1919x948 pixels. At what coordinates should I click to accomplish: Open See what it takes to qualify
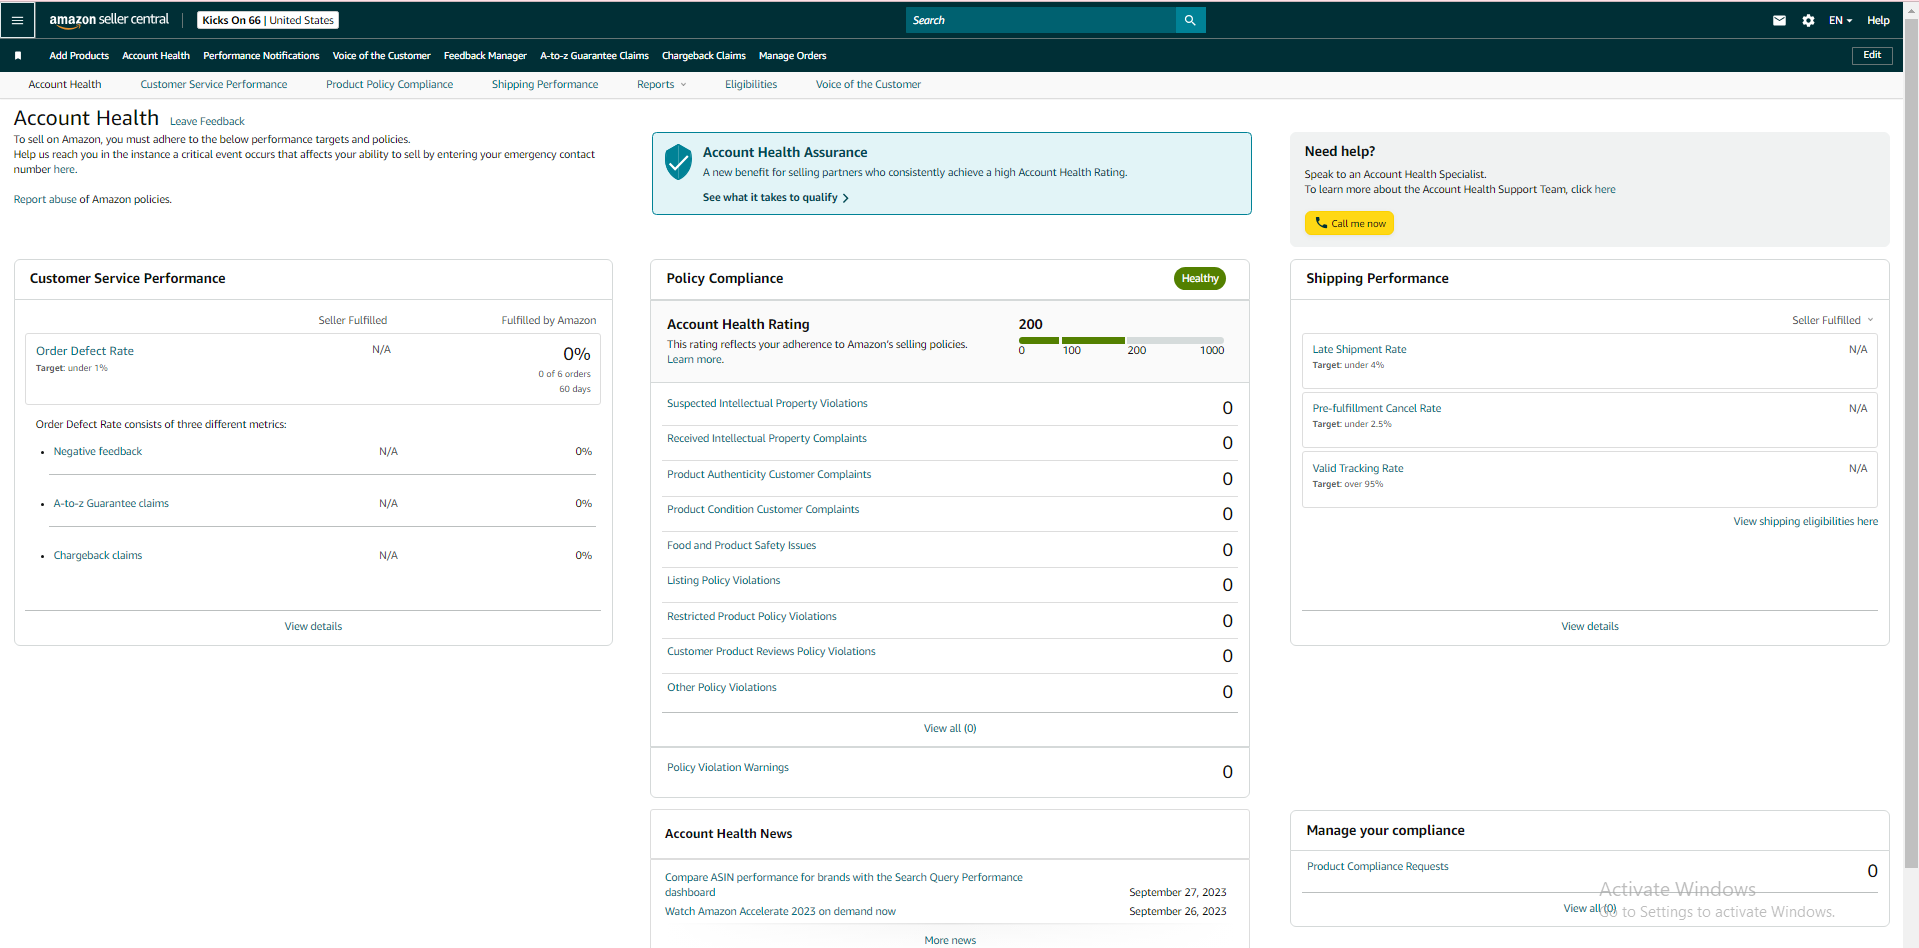click(775, 198)
